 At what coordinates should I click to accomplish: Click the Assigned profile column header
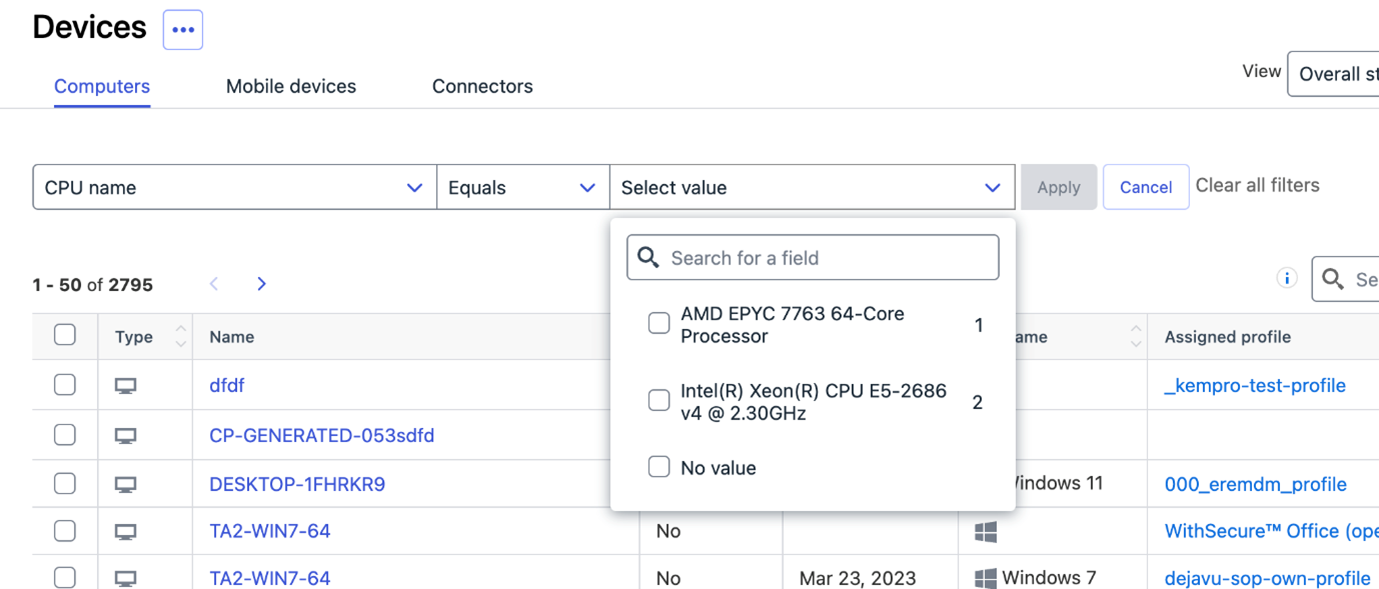click(1228, 337)
